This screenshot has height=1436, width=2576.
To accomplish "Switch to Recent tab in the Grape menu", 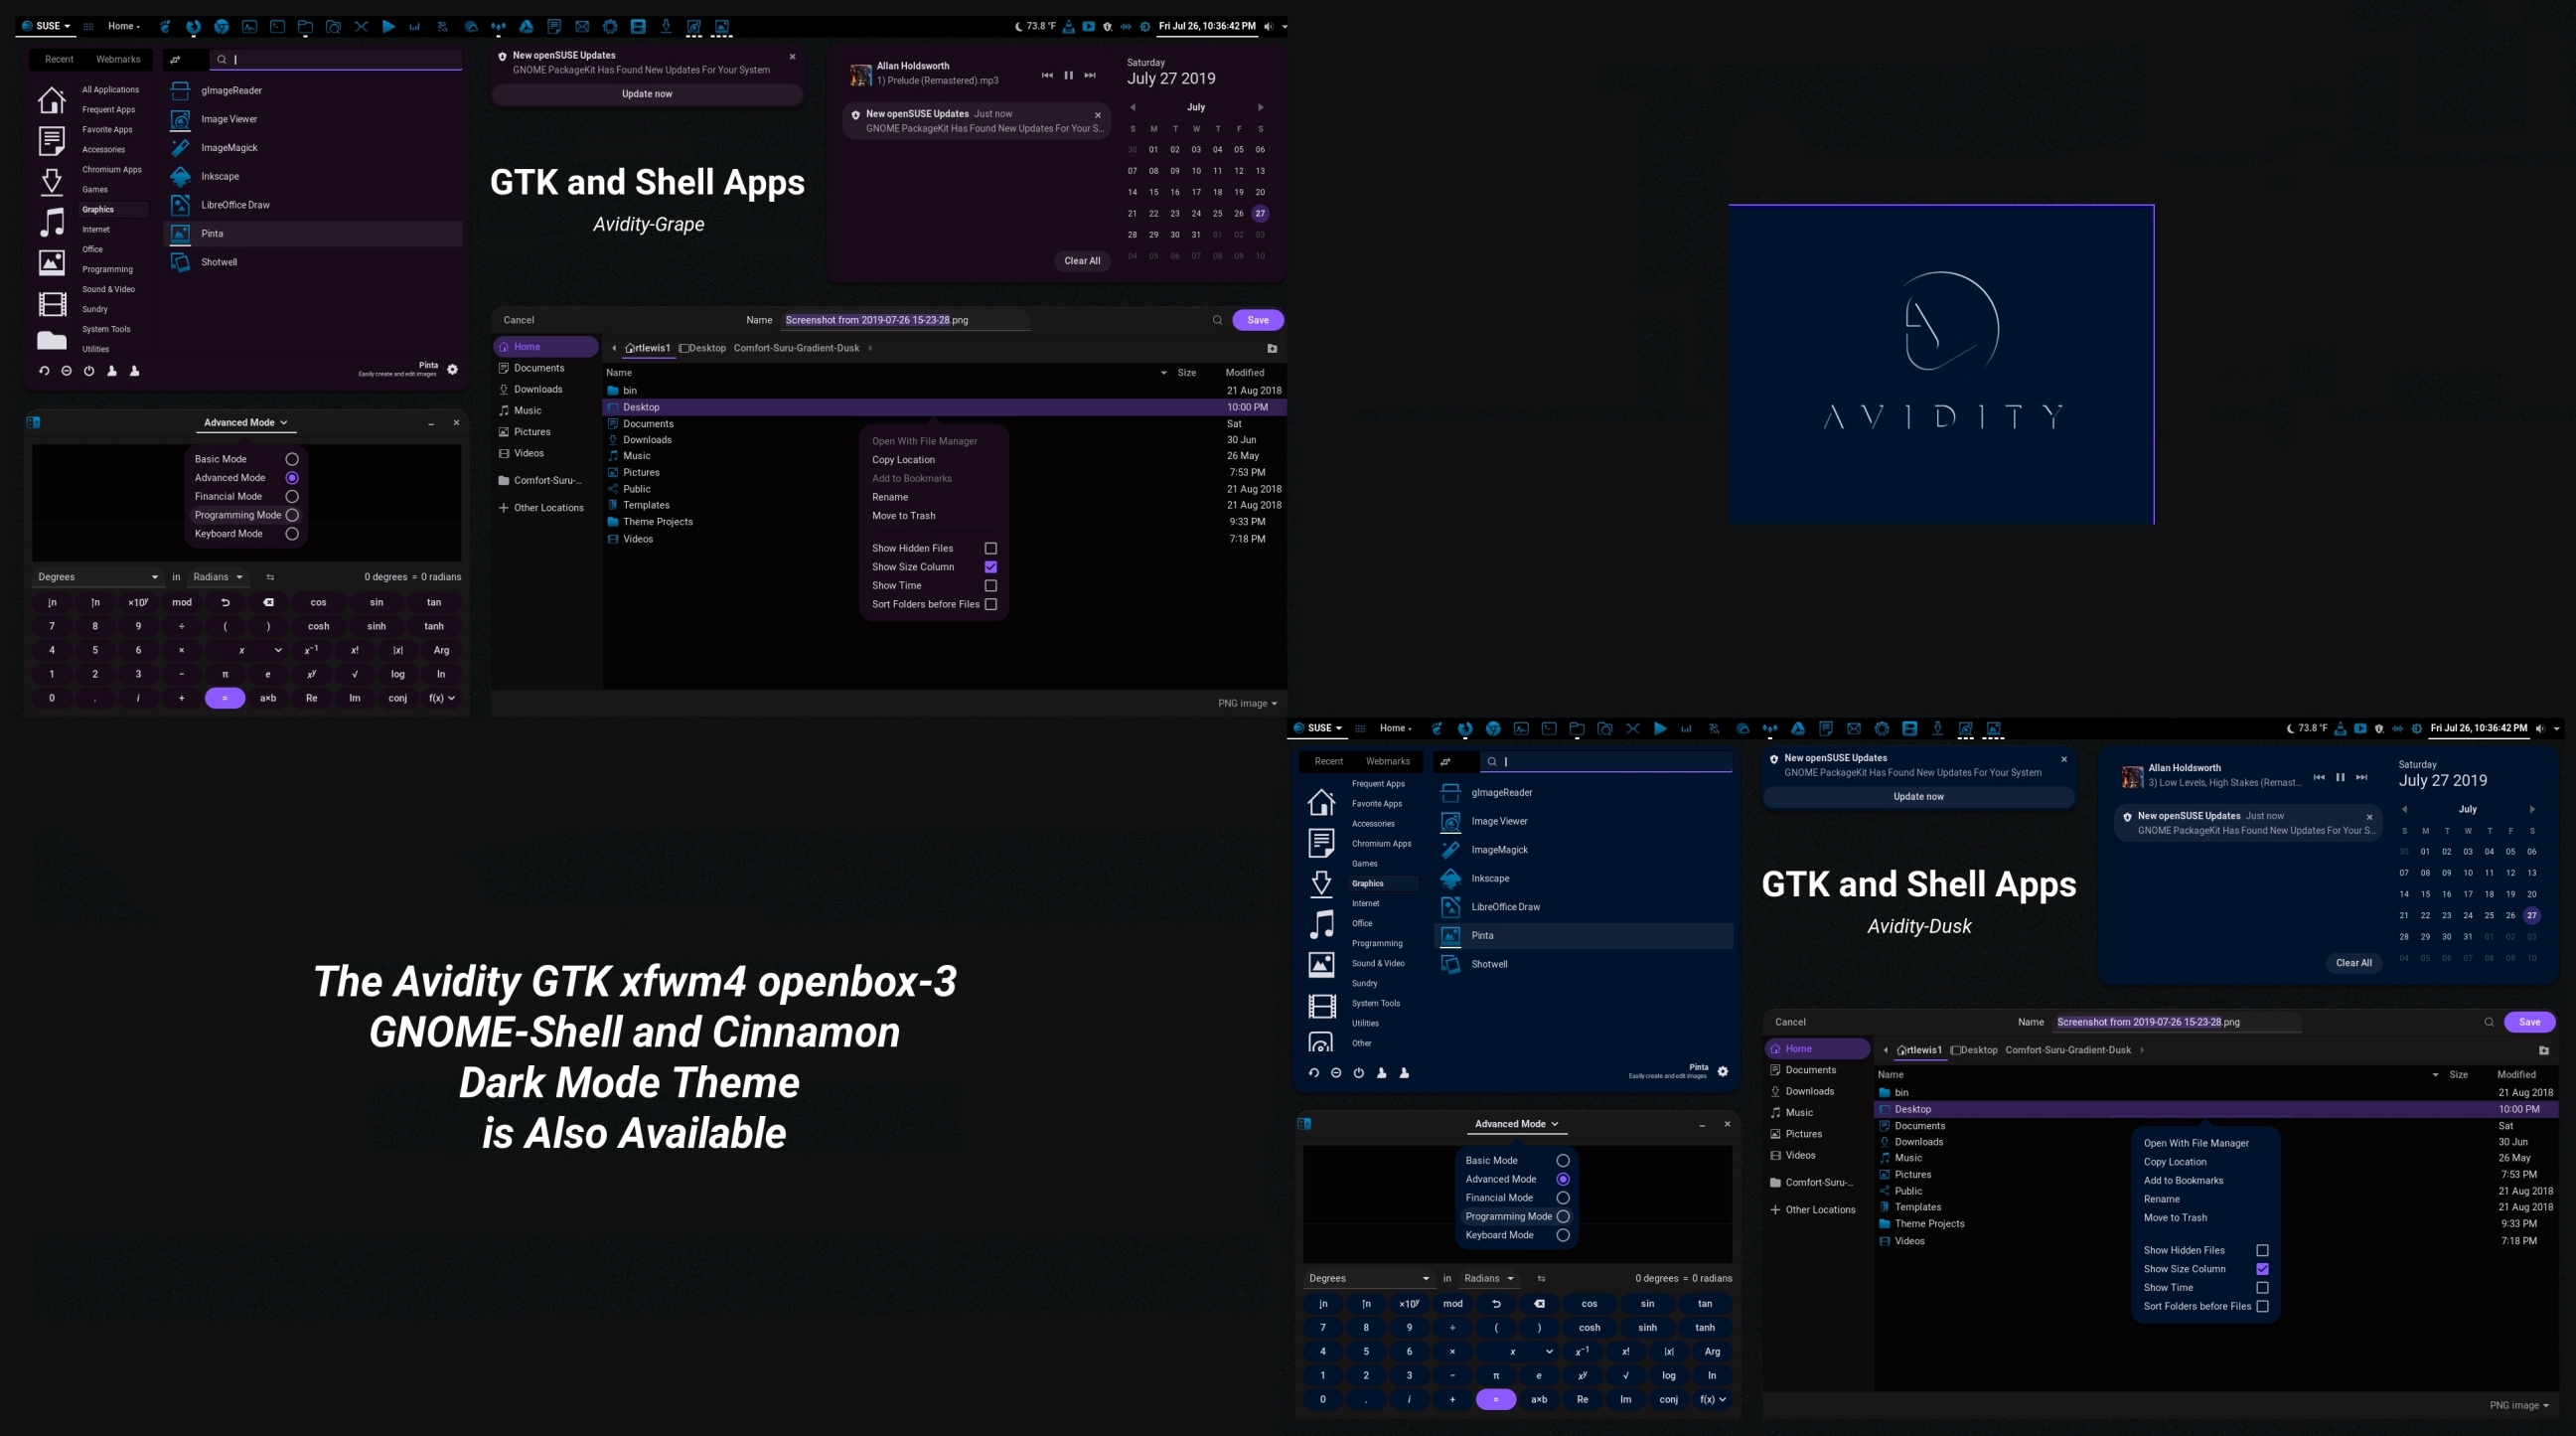I will (x=59, y=59).
